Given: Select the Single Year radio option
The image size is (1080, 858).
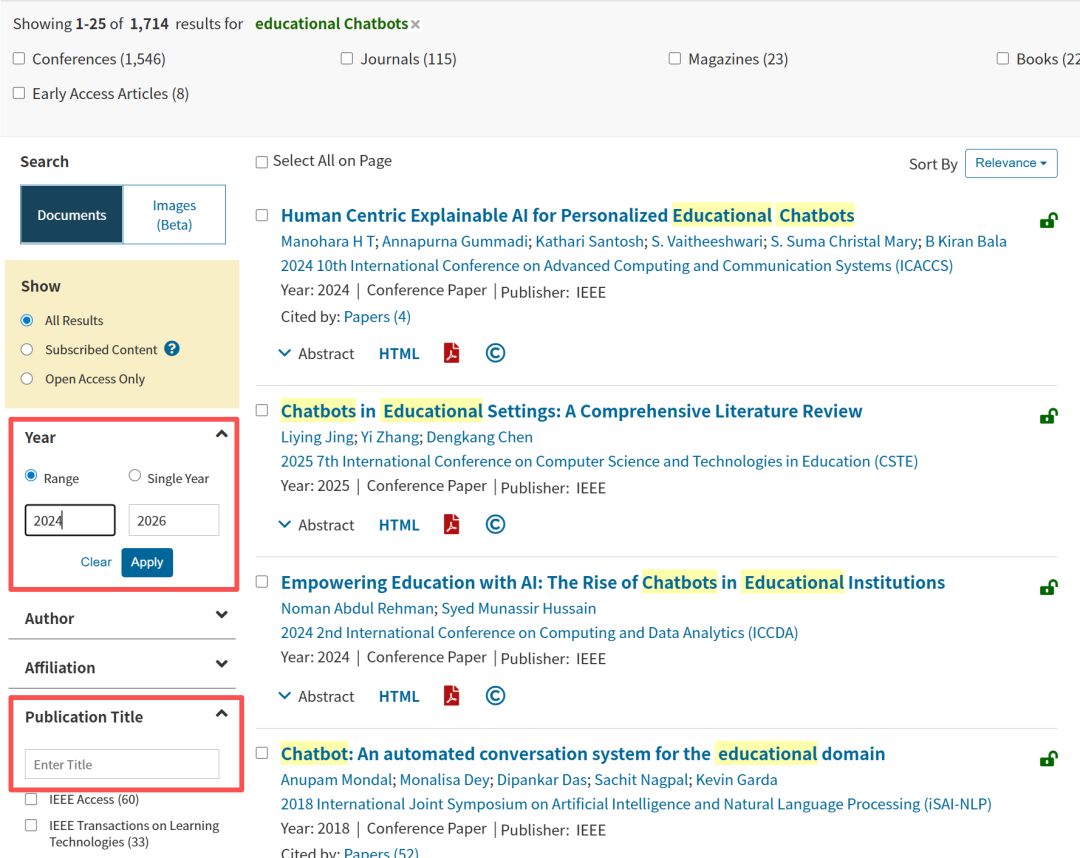Looking at the screenshot, I should [135, 476].
